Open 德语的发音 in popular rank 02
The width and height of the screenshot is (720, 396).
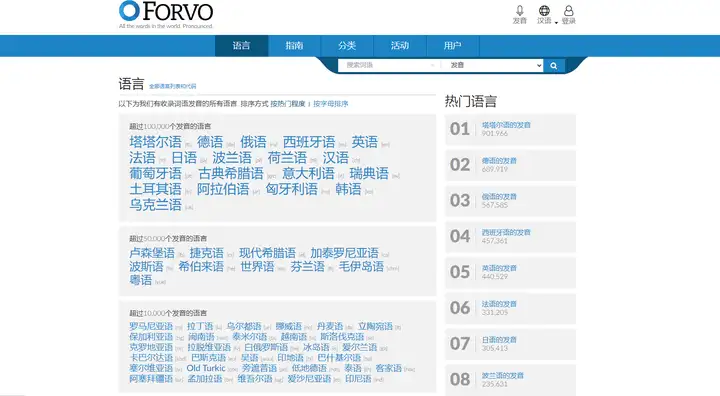click(499, 161)
